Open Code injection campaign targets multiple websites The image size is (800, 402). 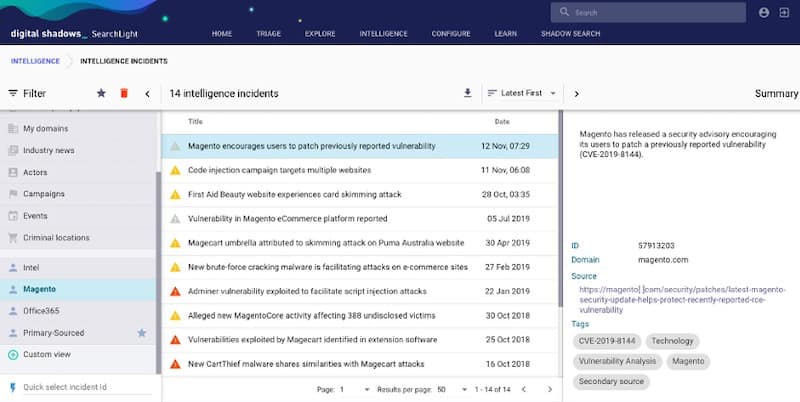coord(360,170)
